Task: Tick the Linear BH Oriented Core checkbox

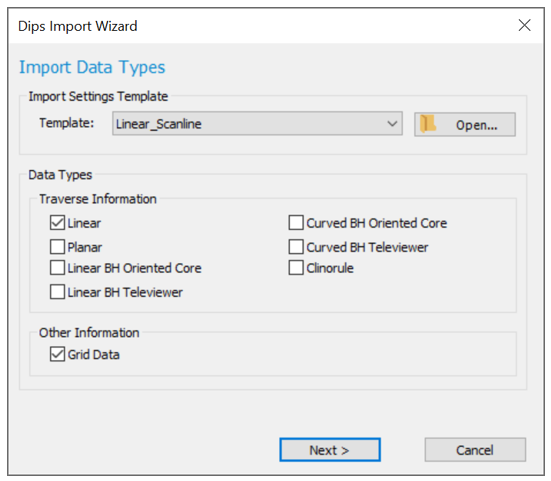Action: point(57,268)
